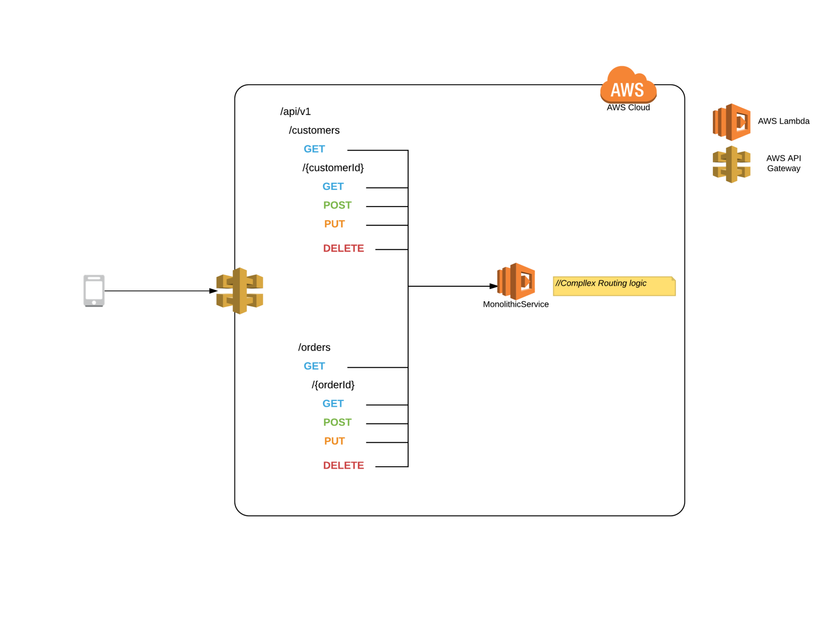Click GET under /orders

[x=314, y=366]
